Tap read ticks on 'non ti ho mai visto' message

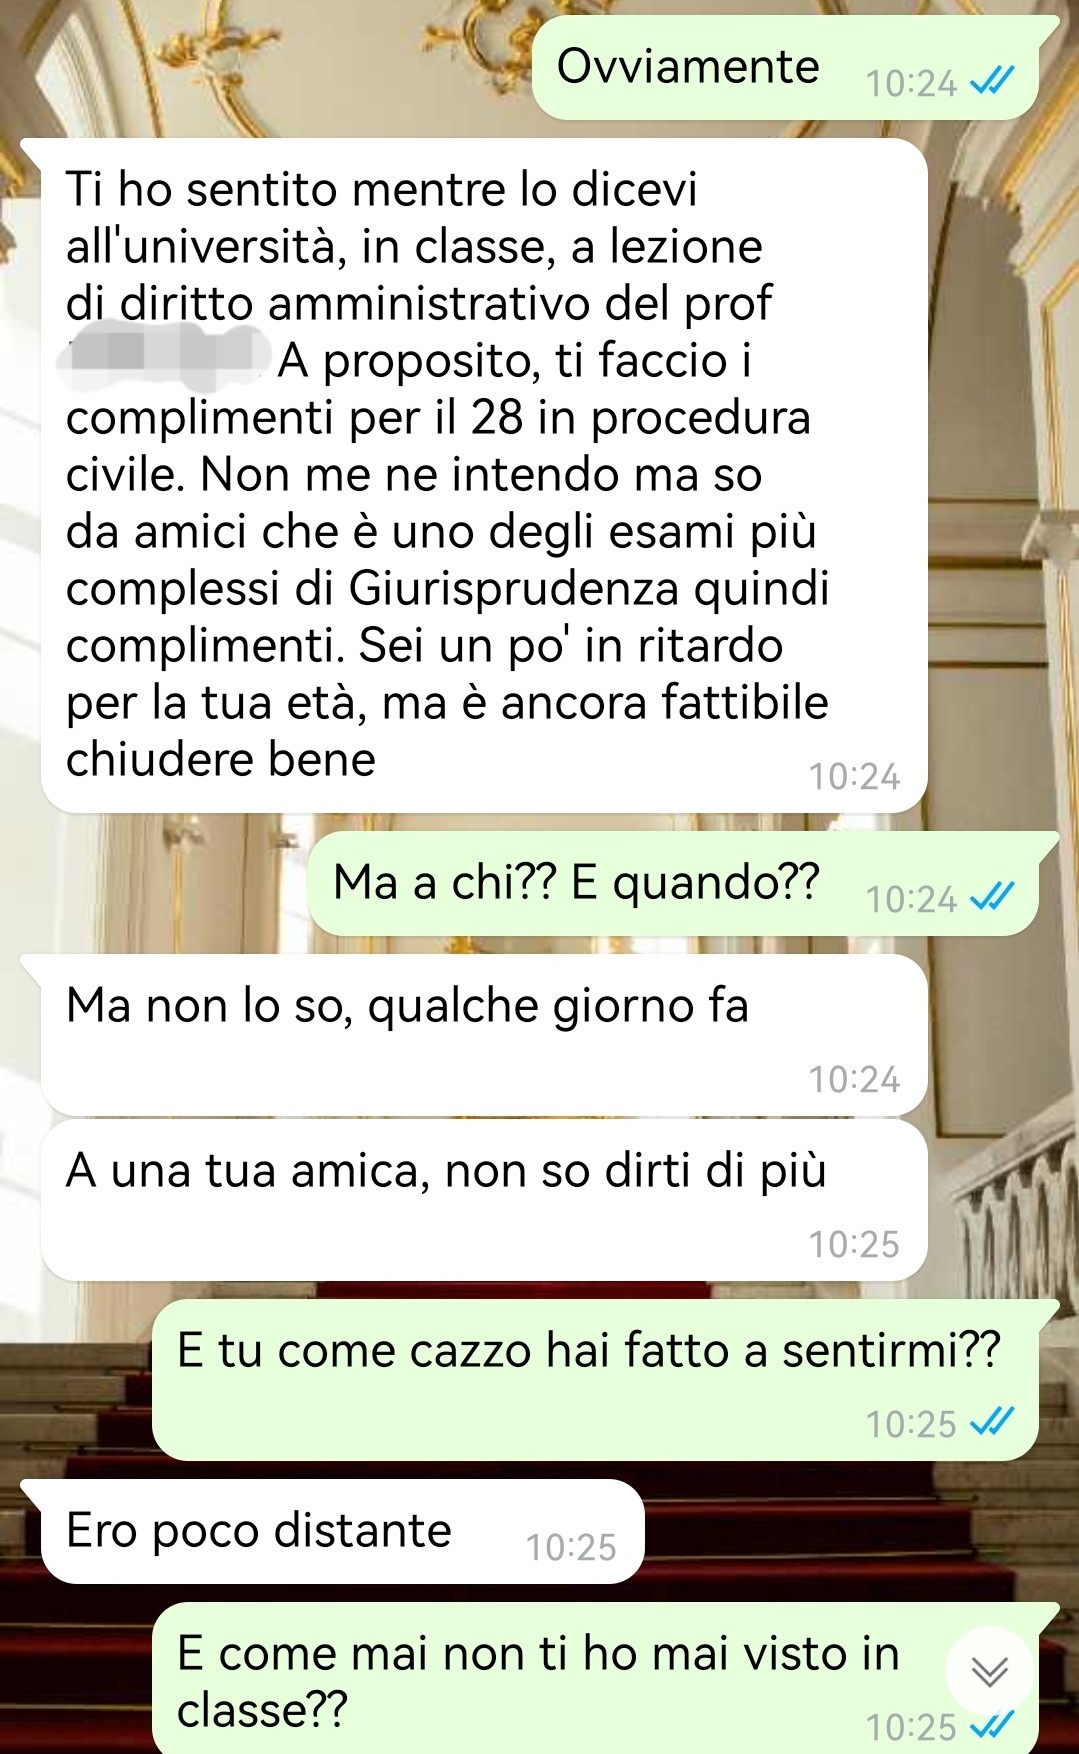(993, 1725)
